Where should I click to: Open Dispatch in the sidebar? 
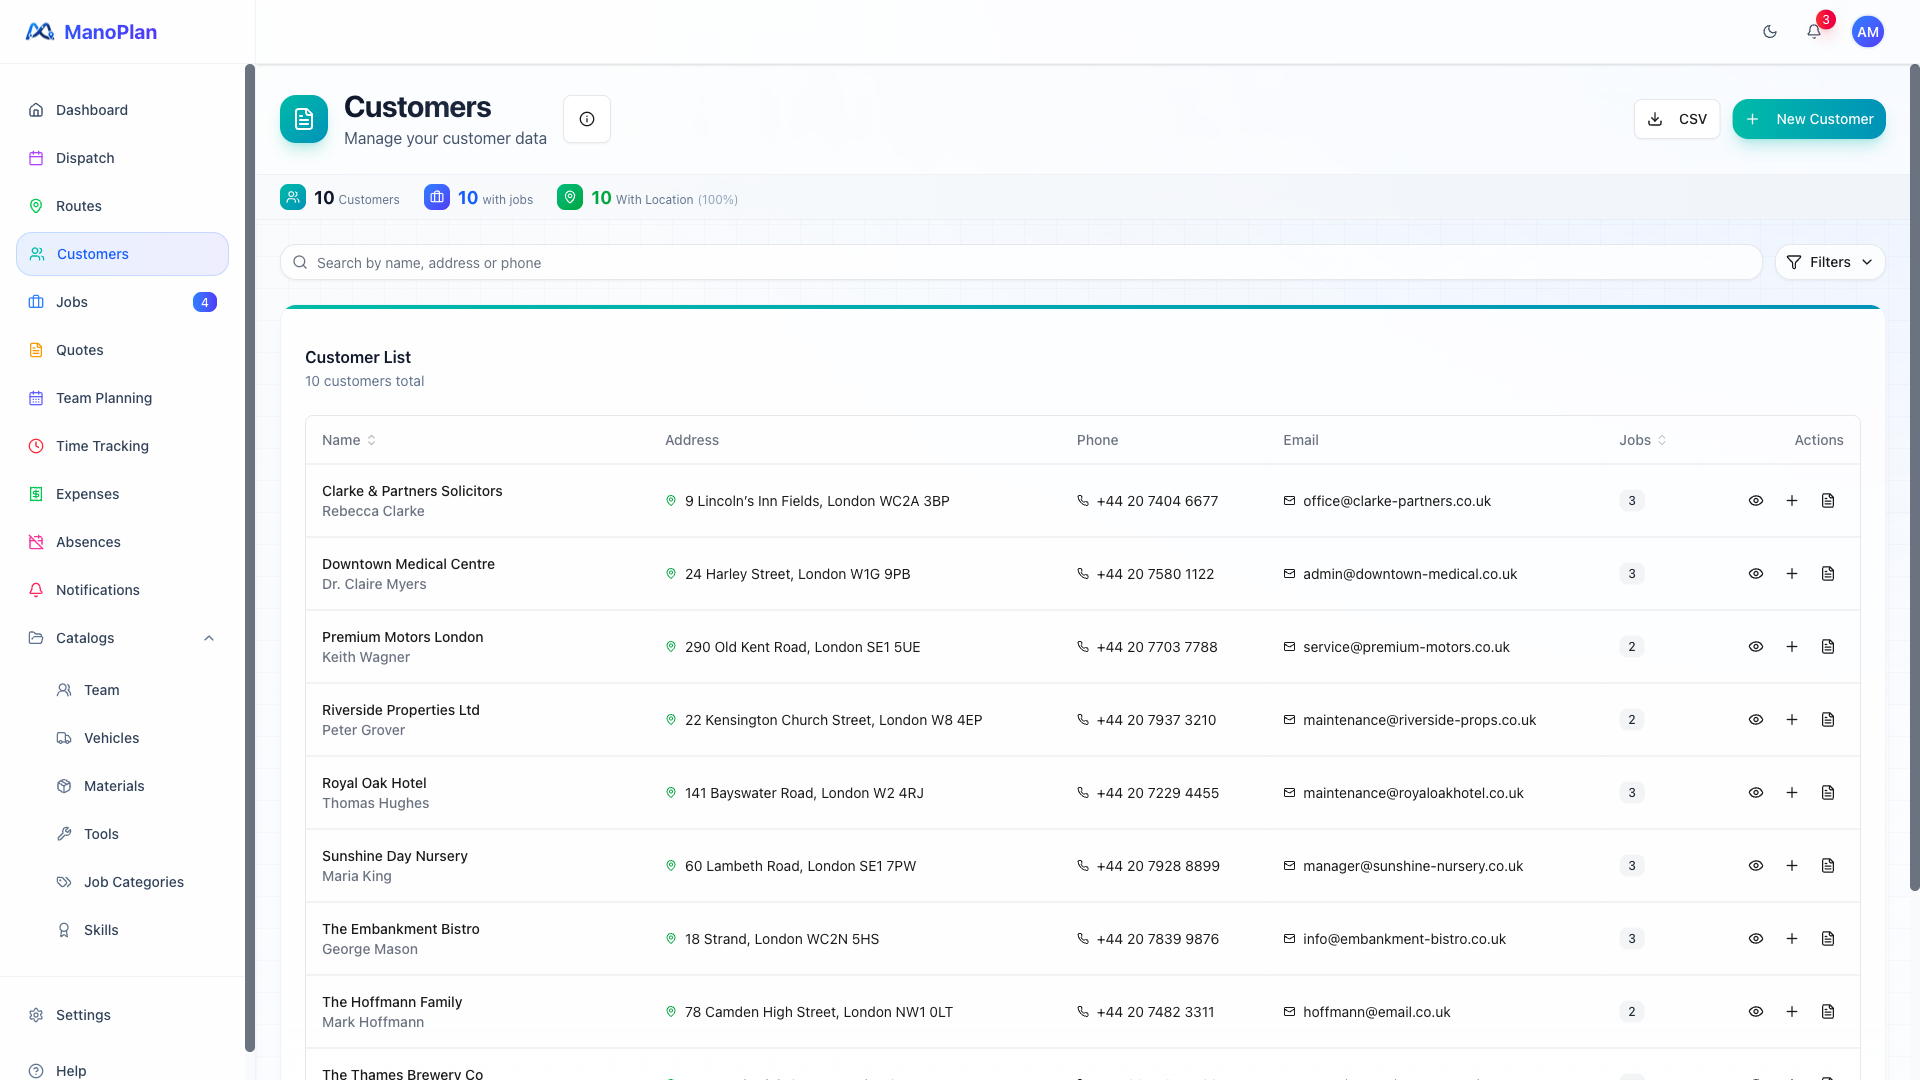pyautogui.click(x=85, y=158)
